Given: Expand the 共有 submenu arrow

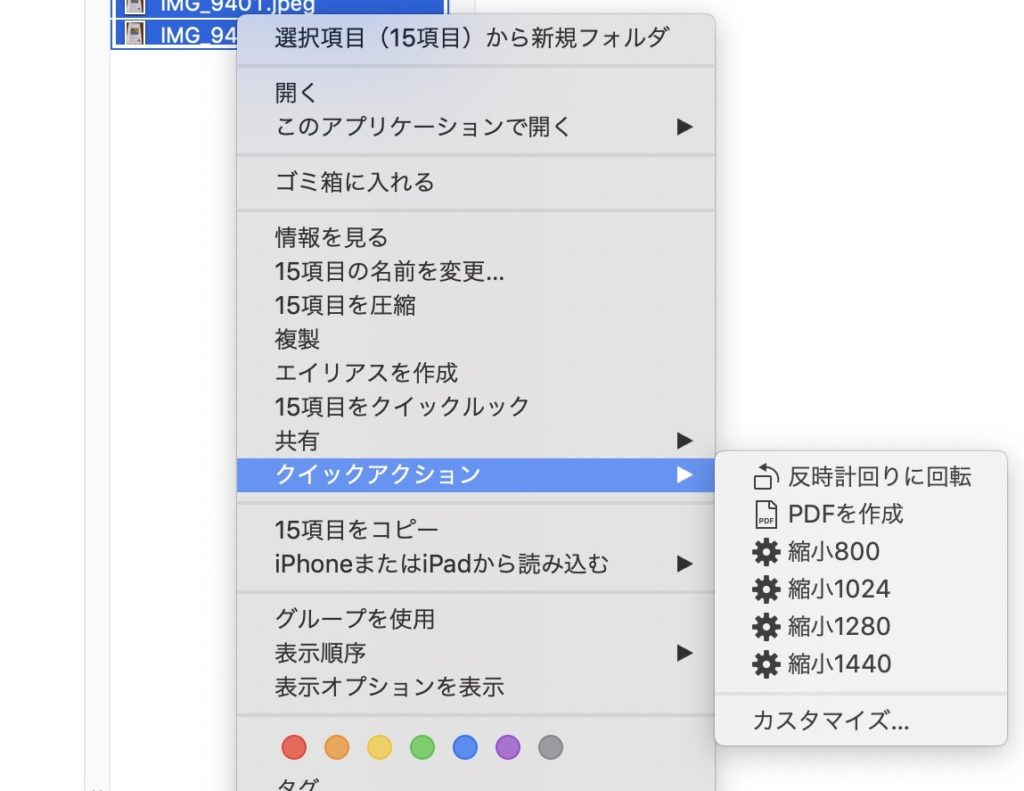Looking at the screenshot, I should click(684, 440).
